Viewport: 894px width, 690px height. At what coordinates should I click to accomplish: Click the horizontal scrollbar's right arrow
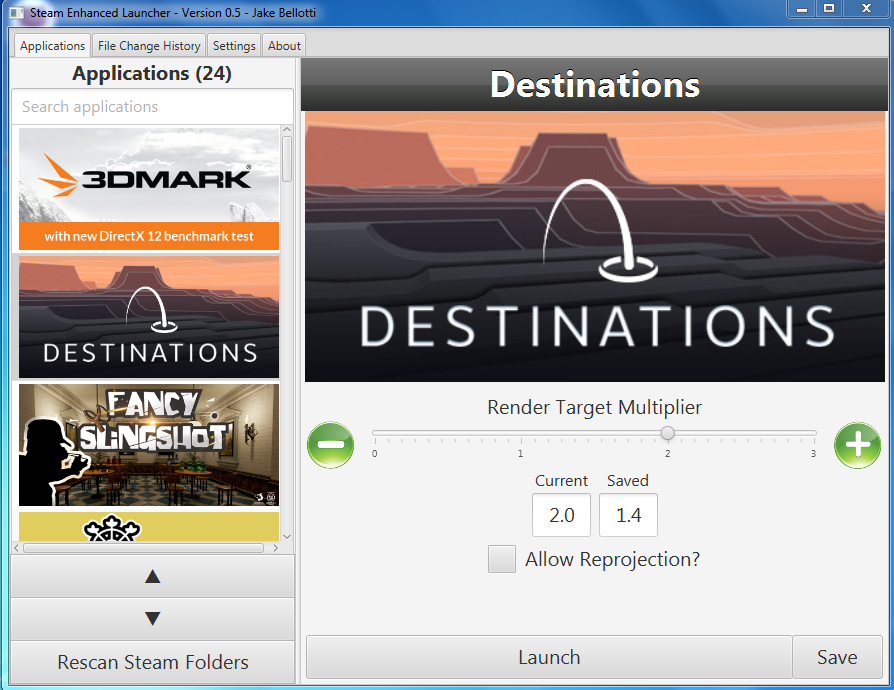(275, 548)
